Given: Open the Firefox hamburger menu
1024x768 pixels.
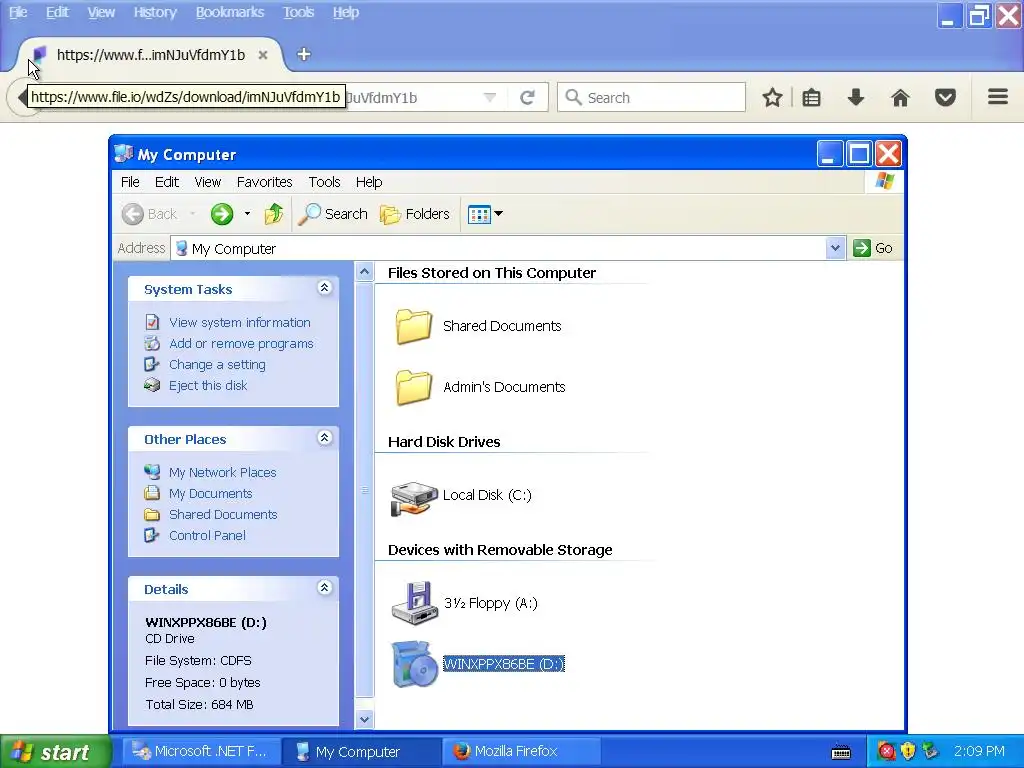Looking at the screenshot, I should pos(997,97).
